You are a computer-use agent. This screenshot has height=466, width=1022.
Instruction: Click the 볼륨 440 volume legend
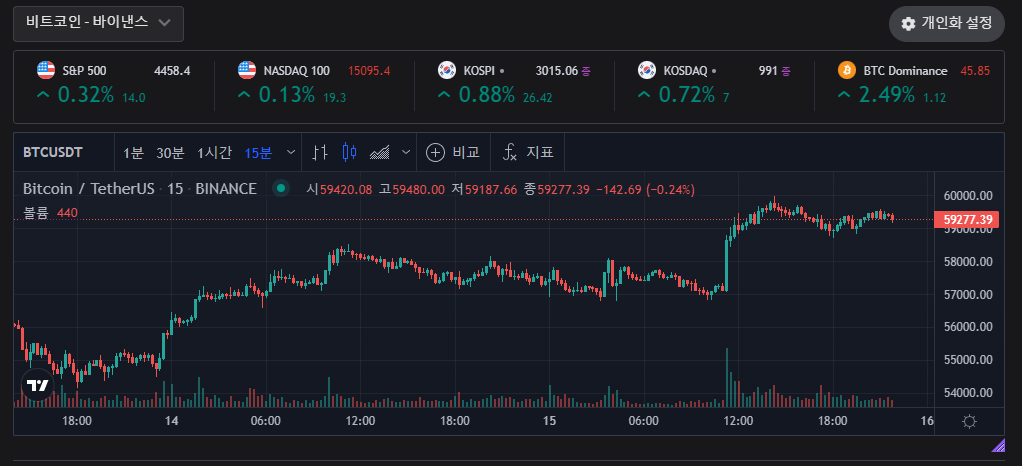point(48,212)
